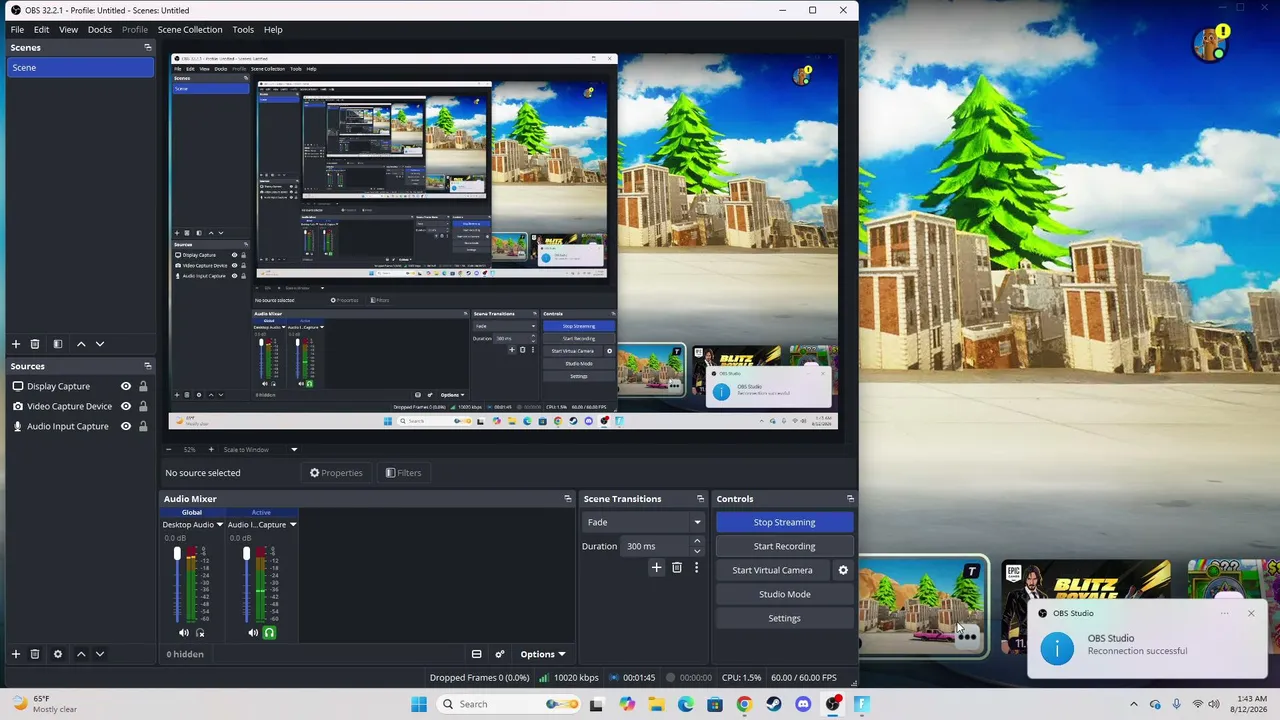Screen dimensions: 1280x720
Task: Increase the transition Duration with up arrow
Action: (x=697, y=541)
